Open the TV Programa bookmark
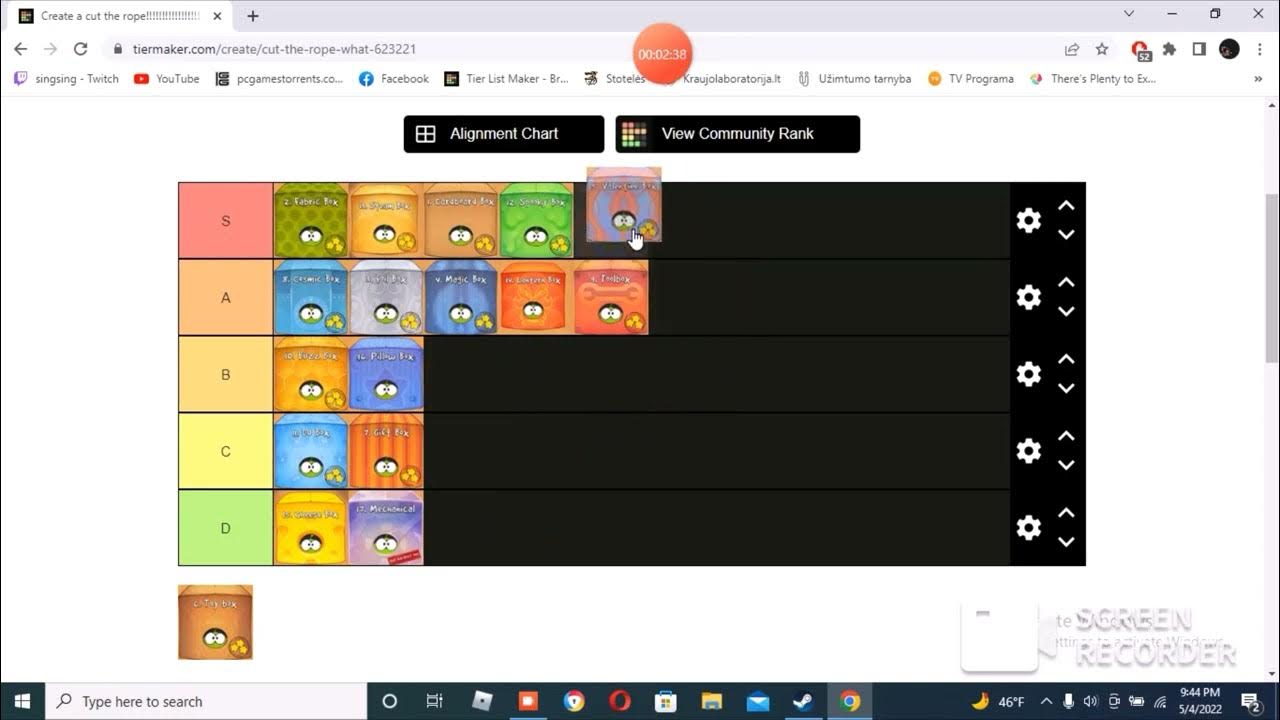This screenshot has height=720, width=1280. pos(971,79)
